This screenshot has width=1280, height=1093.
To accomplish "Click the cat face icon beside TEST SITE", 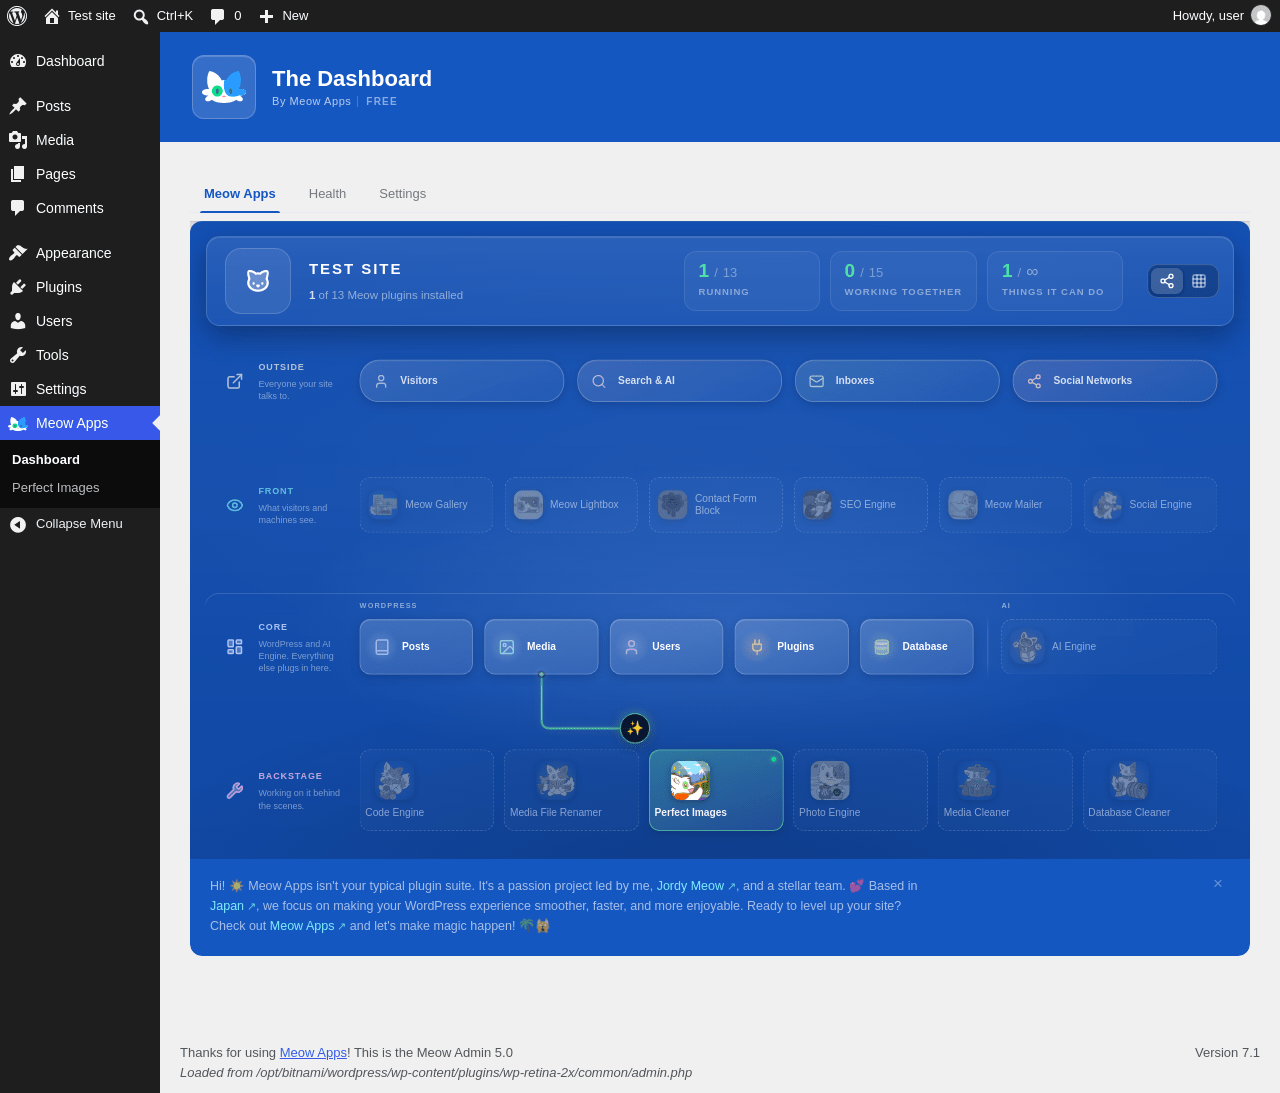I will (258, 281).
